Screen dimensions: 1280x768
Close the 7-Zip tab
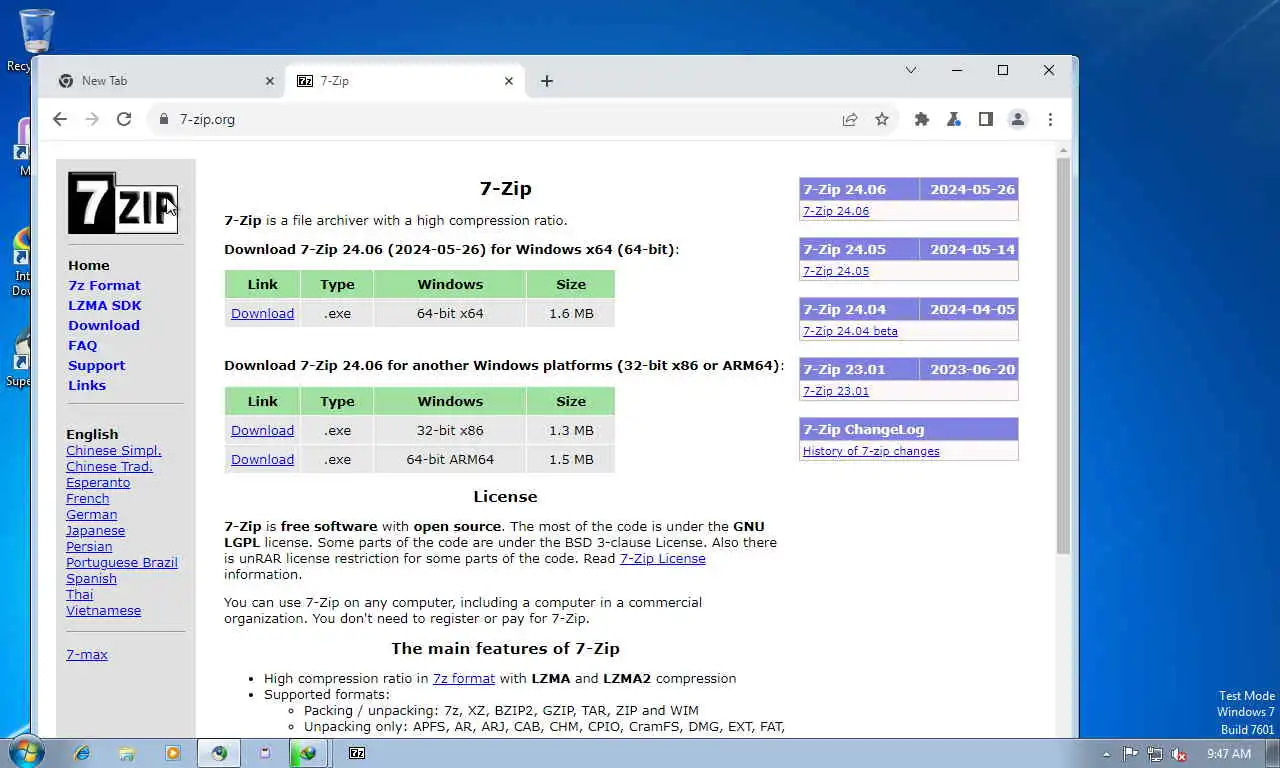[509, 81]
